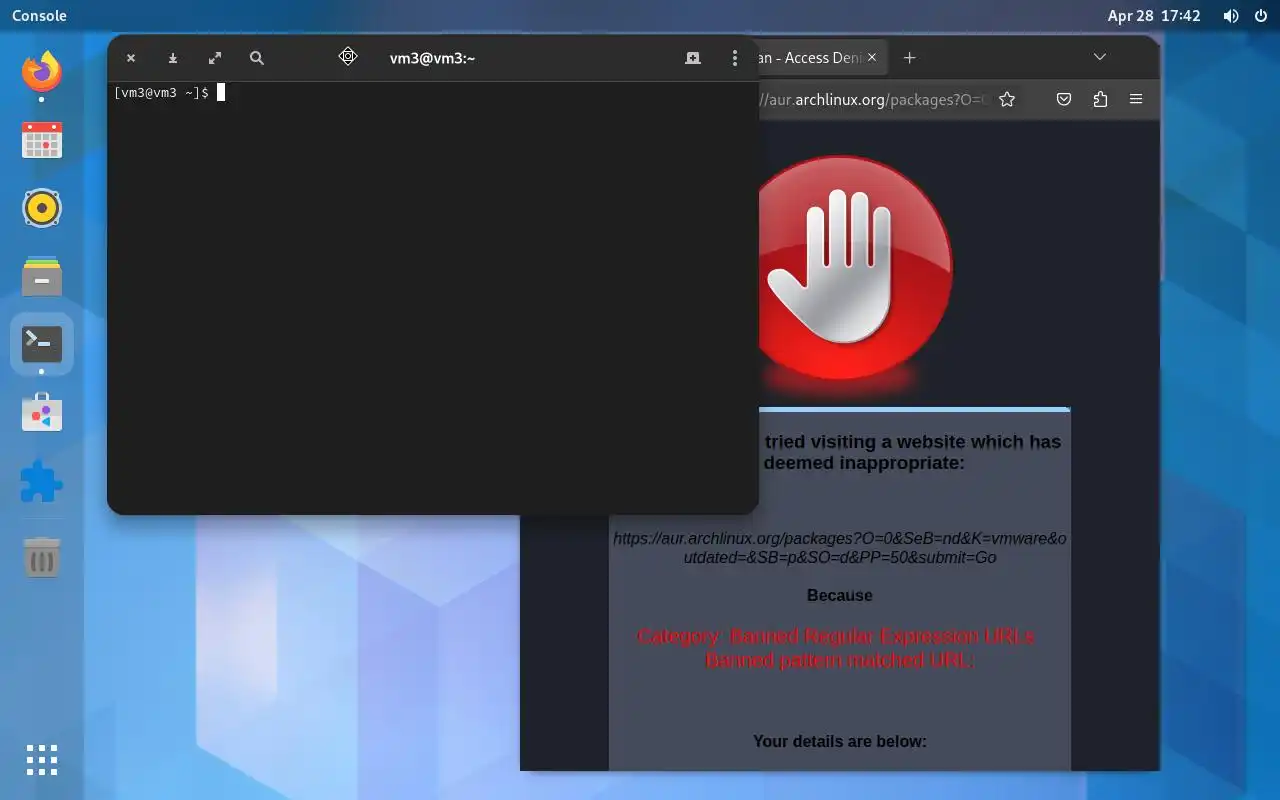The height and width of the screenshot is (800, 1280).
Task: Open the Firefox hamburger menu
Action: tap(1136, 99)
